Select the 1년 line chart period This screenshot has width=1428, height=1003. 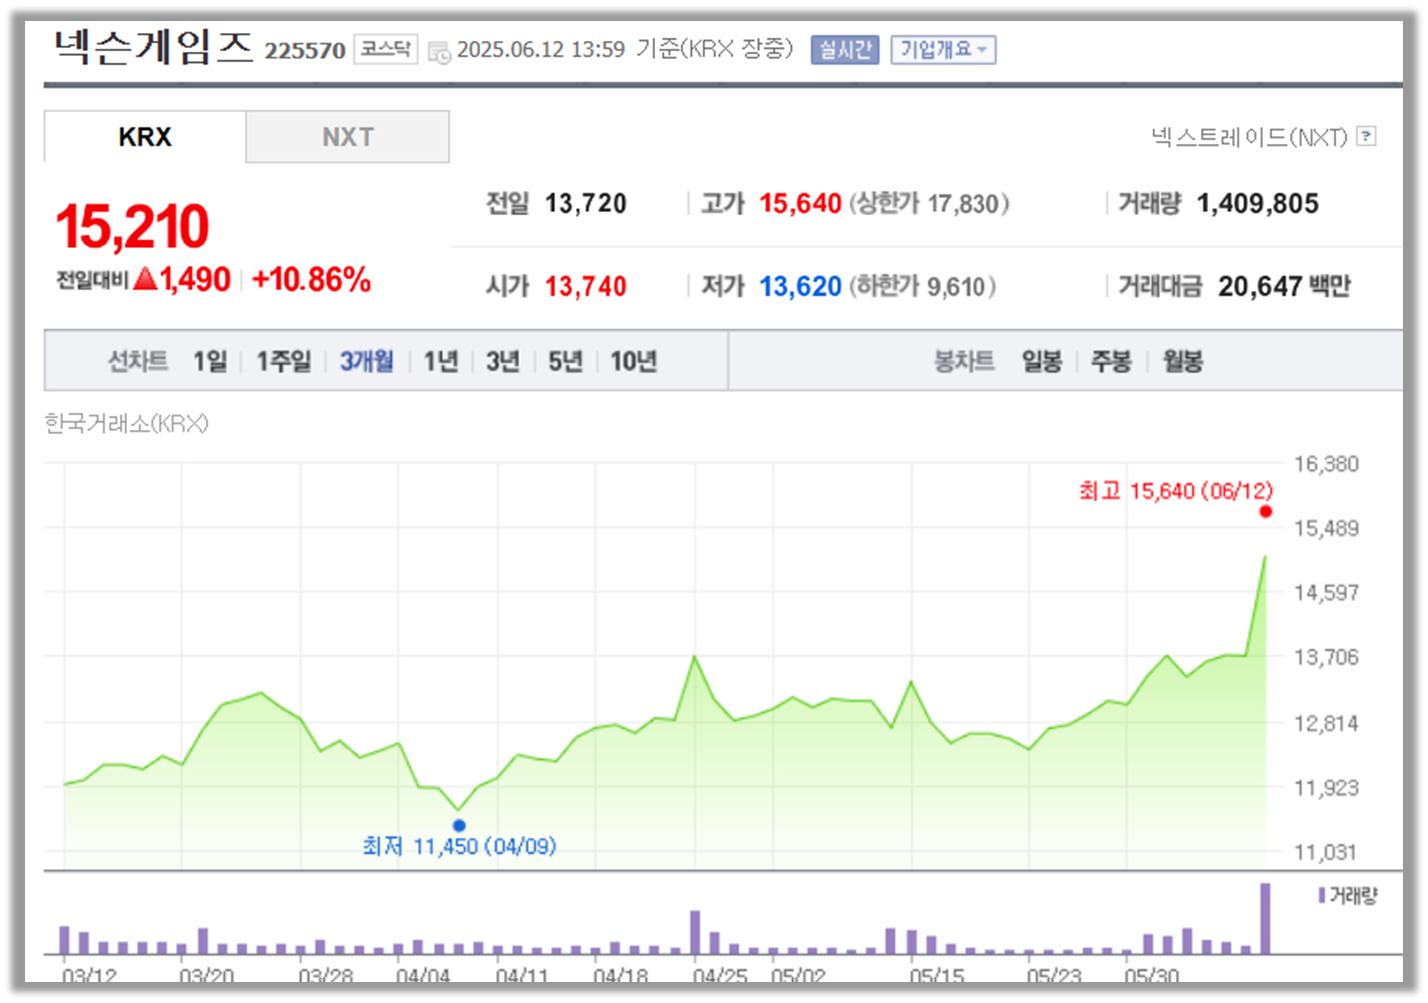440,361
